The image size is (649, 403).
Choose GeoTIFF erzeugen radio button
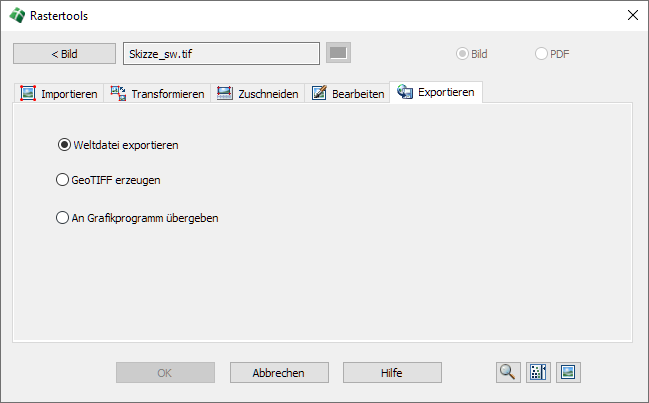[x=62, y=180]
